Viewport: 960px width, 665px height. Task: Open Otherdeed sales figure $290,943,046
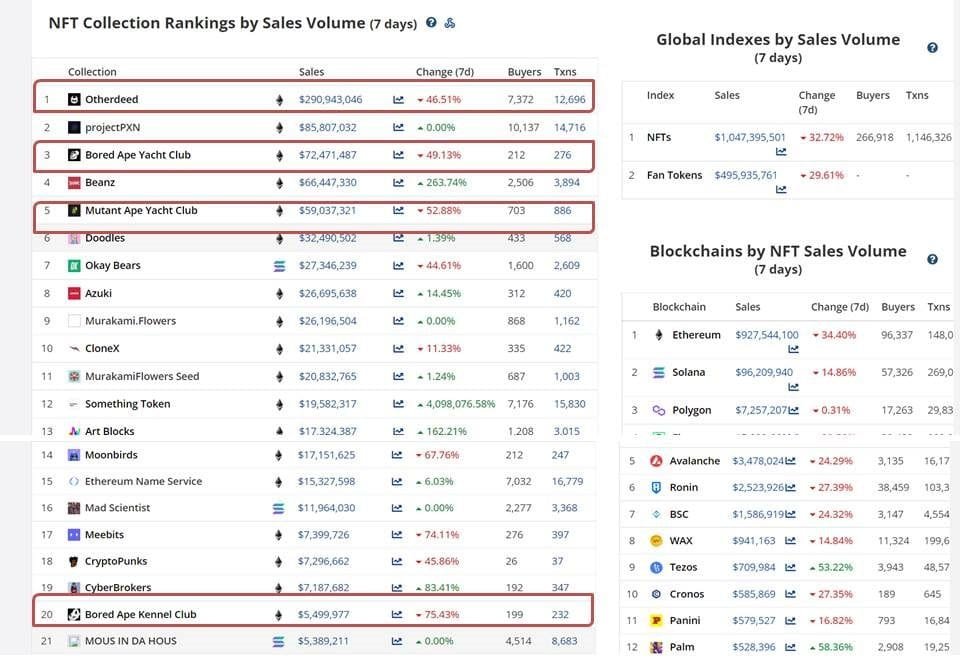click(x=330, y=100)
